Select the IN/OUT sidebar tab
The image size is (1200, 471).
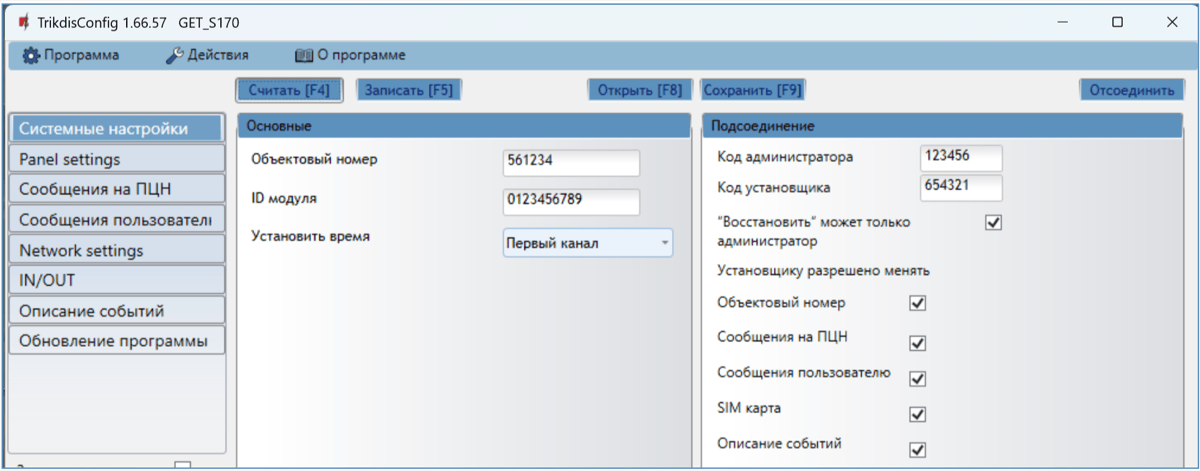115,280
